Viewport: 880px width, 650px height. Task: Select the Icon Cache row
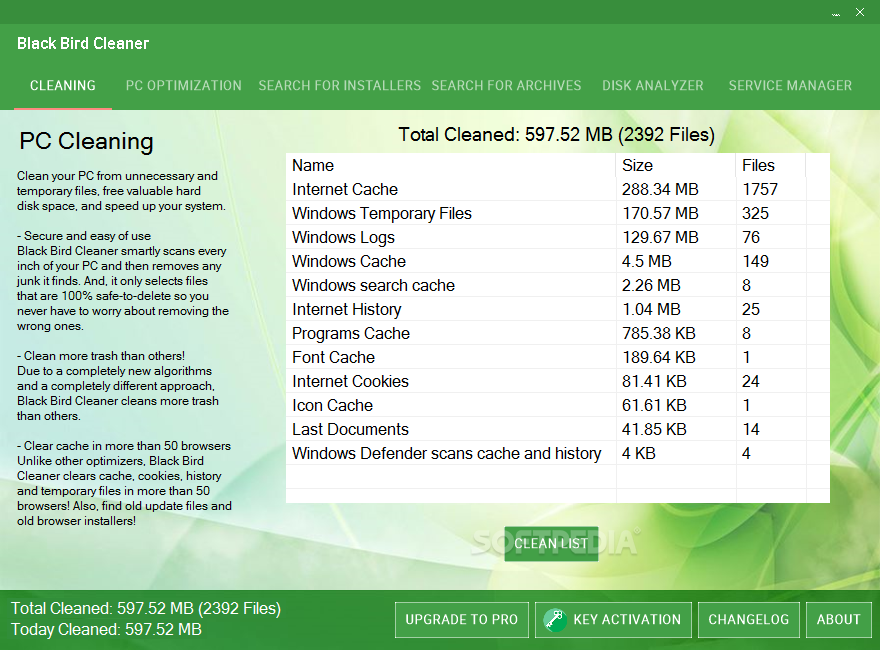tap(558, 405)
